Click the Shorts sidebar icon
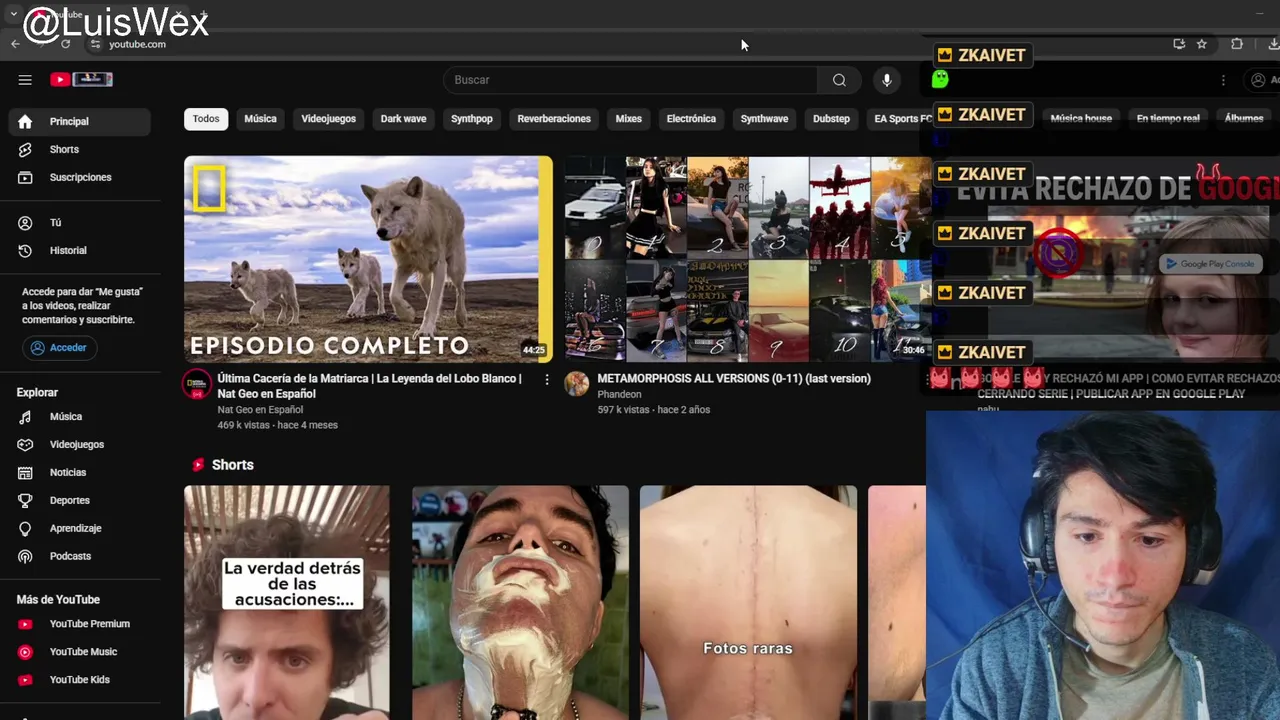 [x=26, y=149]
